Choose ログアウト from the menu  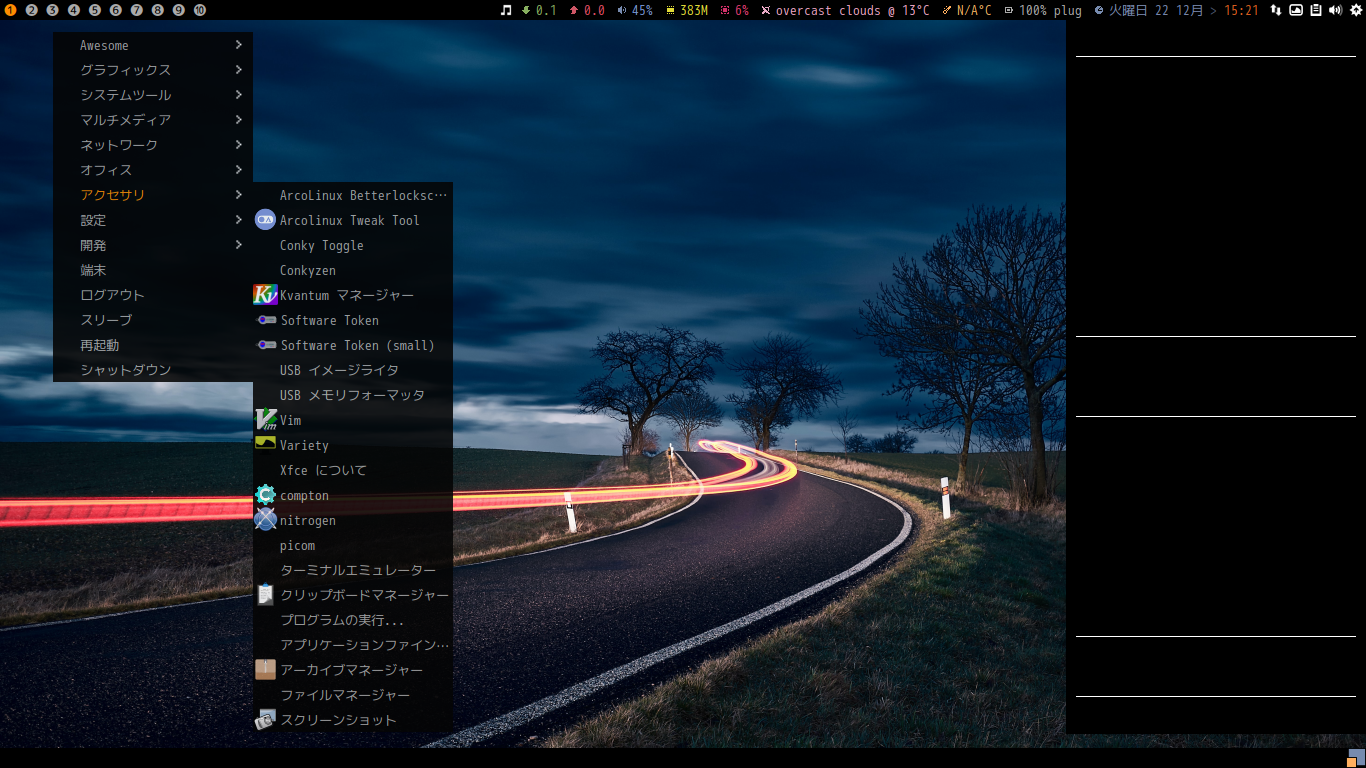coord(153,295)
